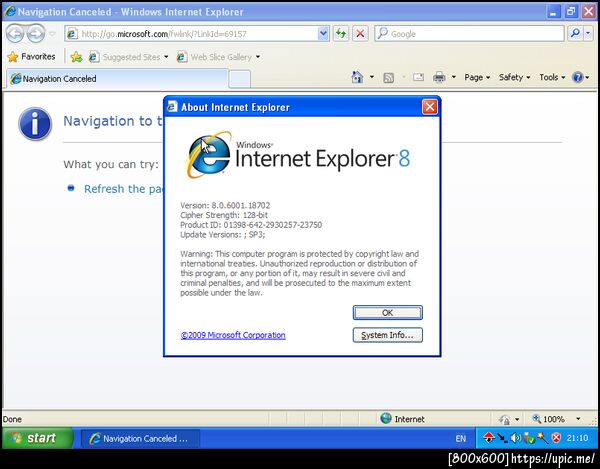This screenshot has height=469, width=600.
Task: Open the Favorites star button
Action: [31, 57]
